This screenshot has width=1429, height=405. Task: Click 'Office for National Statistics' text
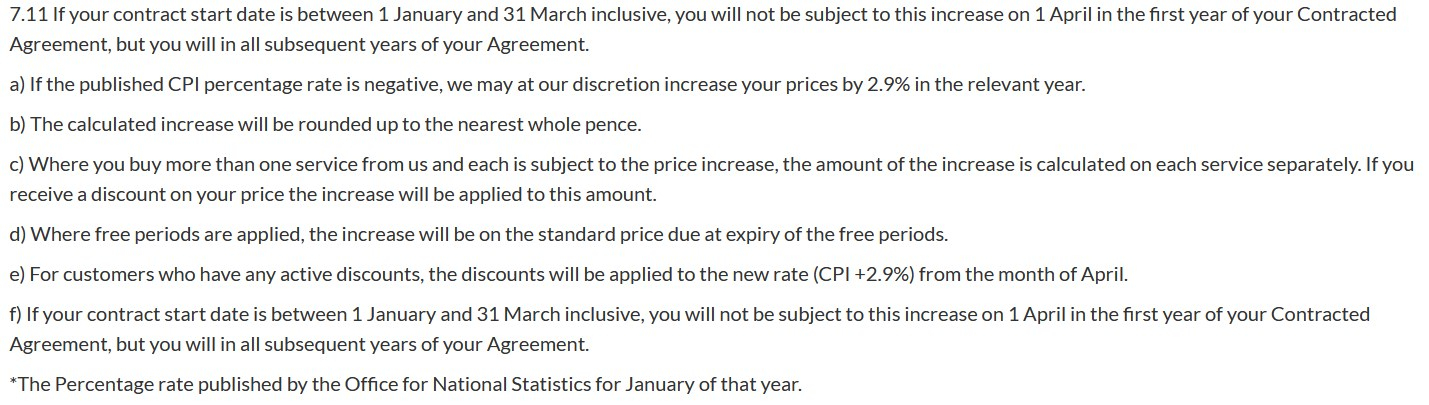(468, 385)
